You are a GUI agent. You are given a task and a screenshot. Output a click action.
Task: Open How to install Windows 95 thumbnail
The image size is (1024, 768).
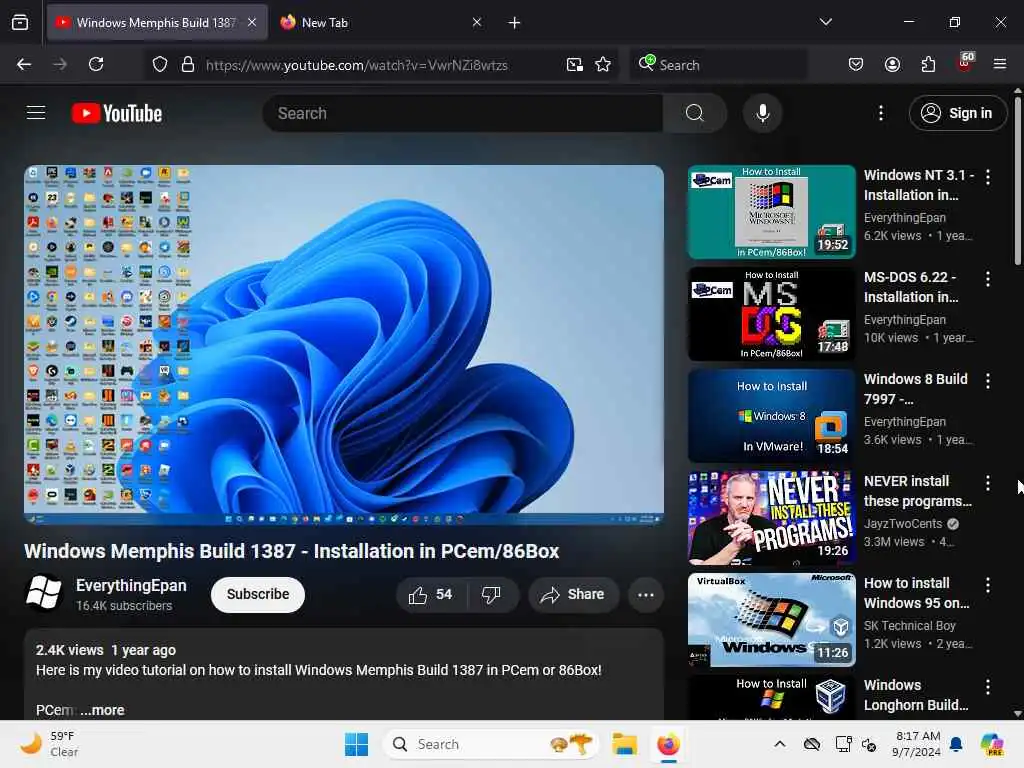coord(771,619)
